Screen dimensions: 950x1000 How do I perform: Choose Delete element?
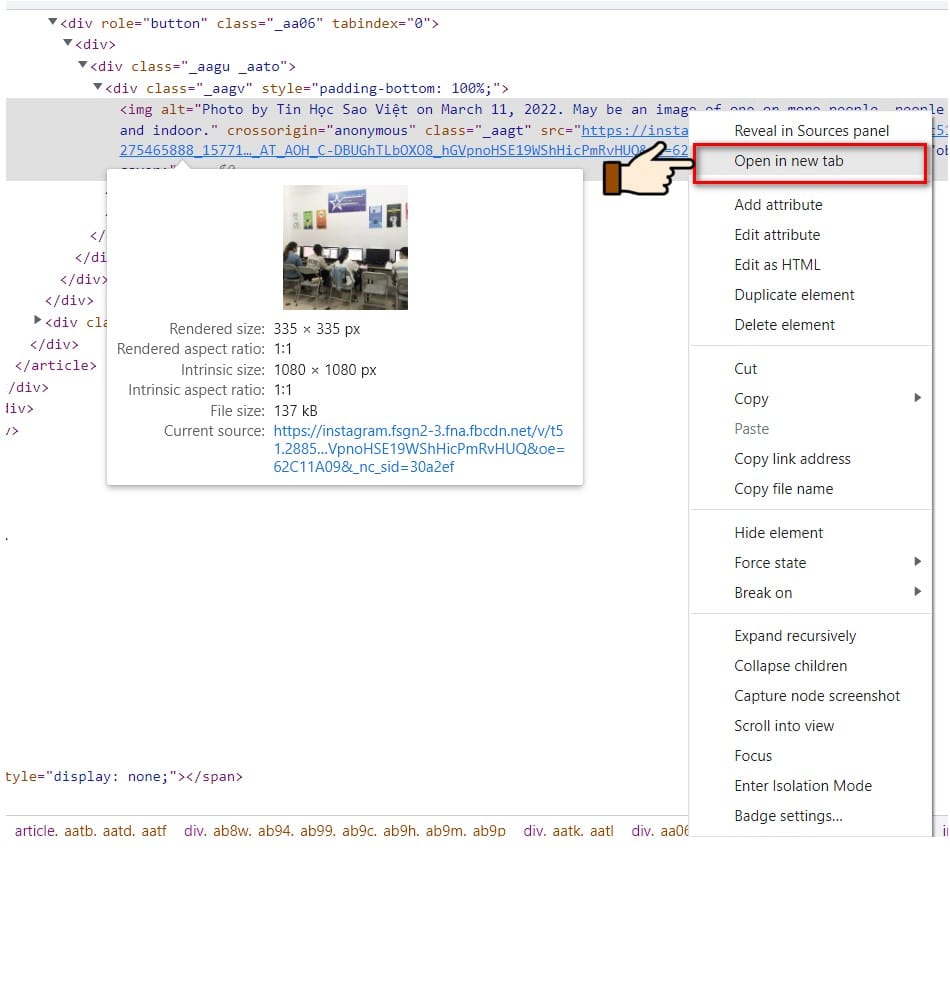click(811, 325)
